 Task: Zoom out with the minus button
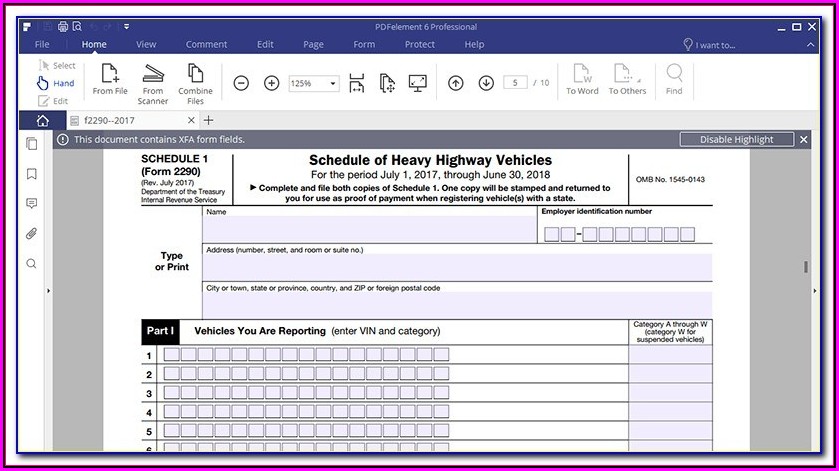[x=241, y=83]
